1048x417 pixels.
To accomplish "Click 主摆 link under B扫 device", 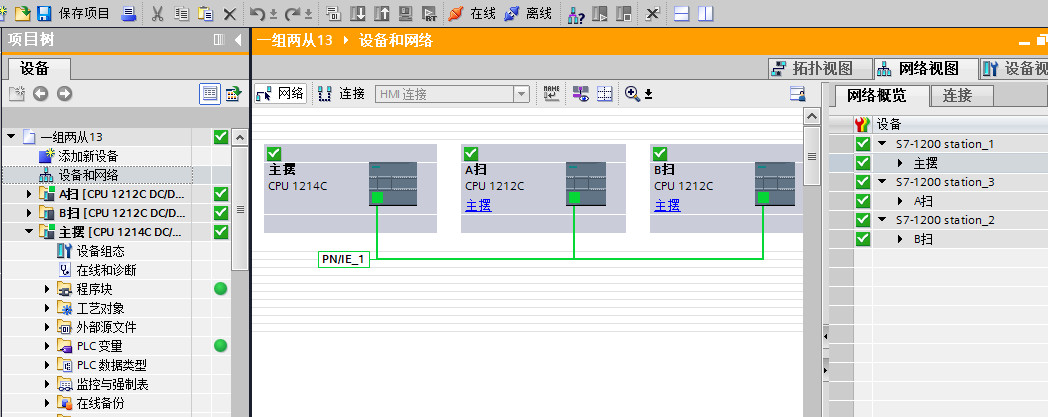I will click(667, 206).
